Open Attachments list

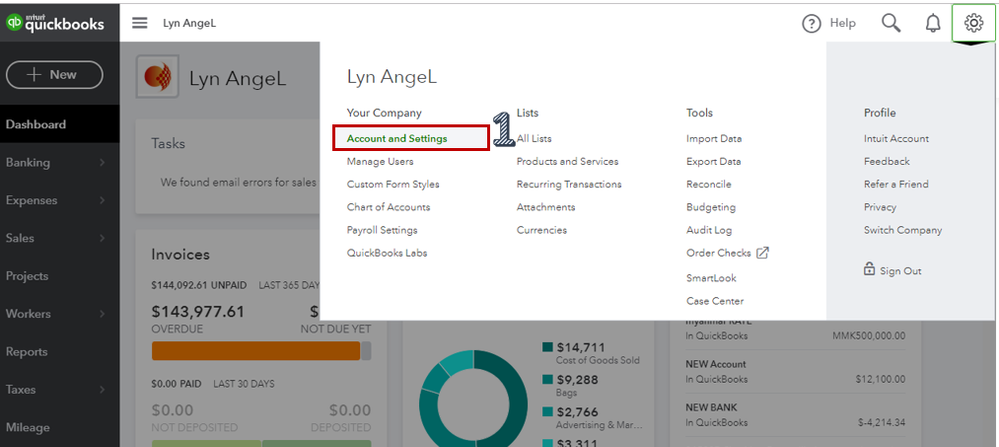(546, 207)
